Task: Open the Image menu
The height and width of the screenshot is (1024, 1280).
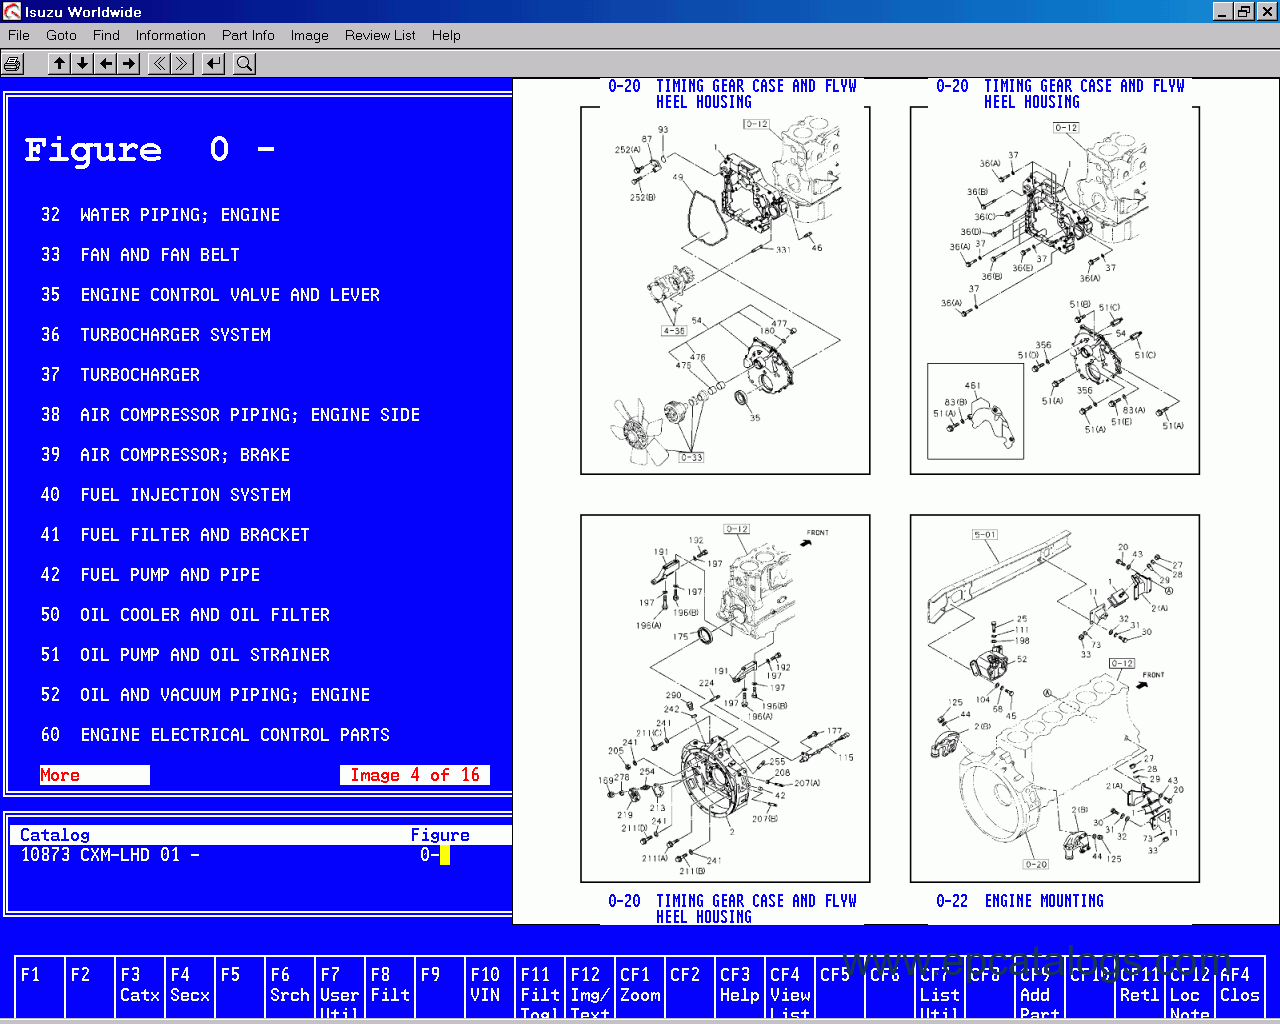Action: [310, 35]
